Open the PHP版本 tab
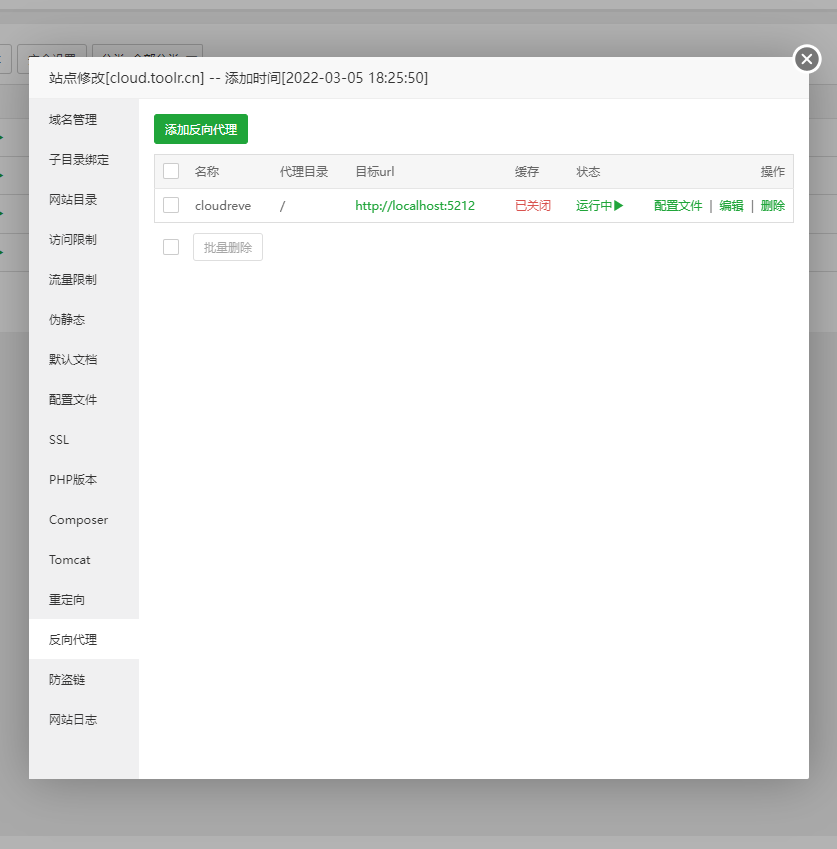Viewport: 837px width, 849px height. pos(84,480)
